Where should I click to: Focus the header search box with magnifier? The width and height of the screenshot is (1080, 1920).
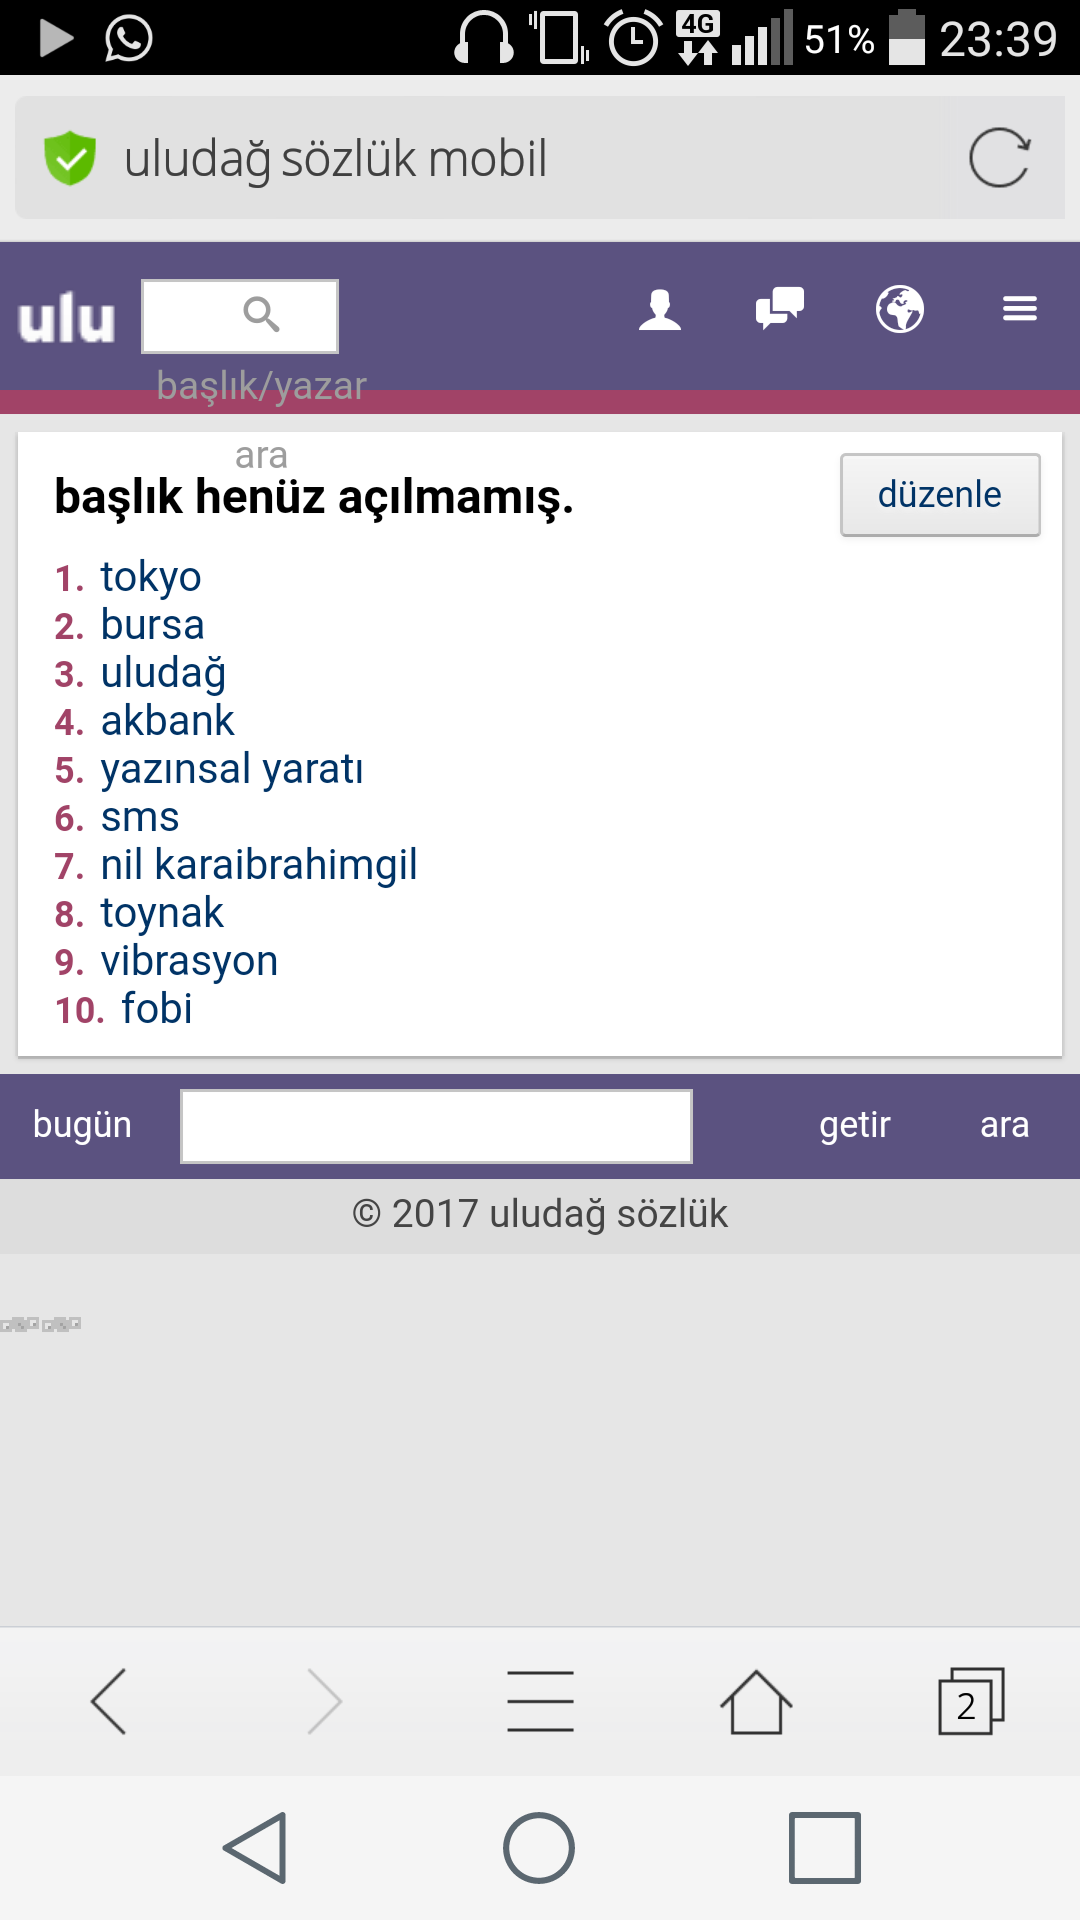click(240, 316)
